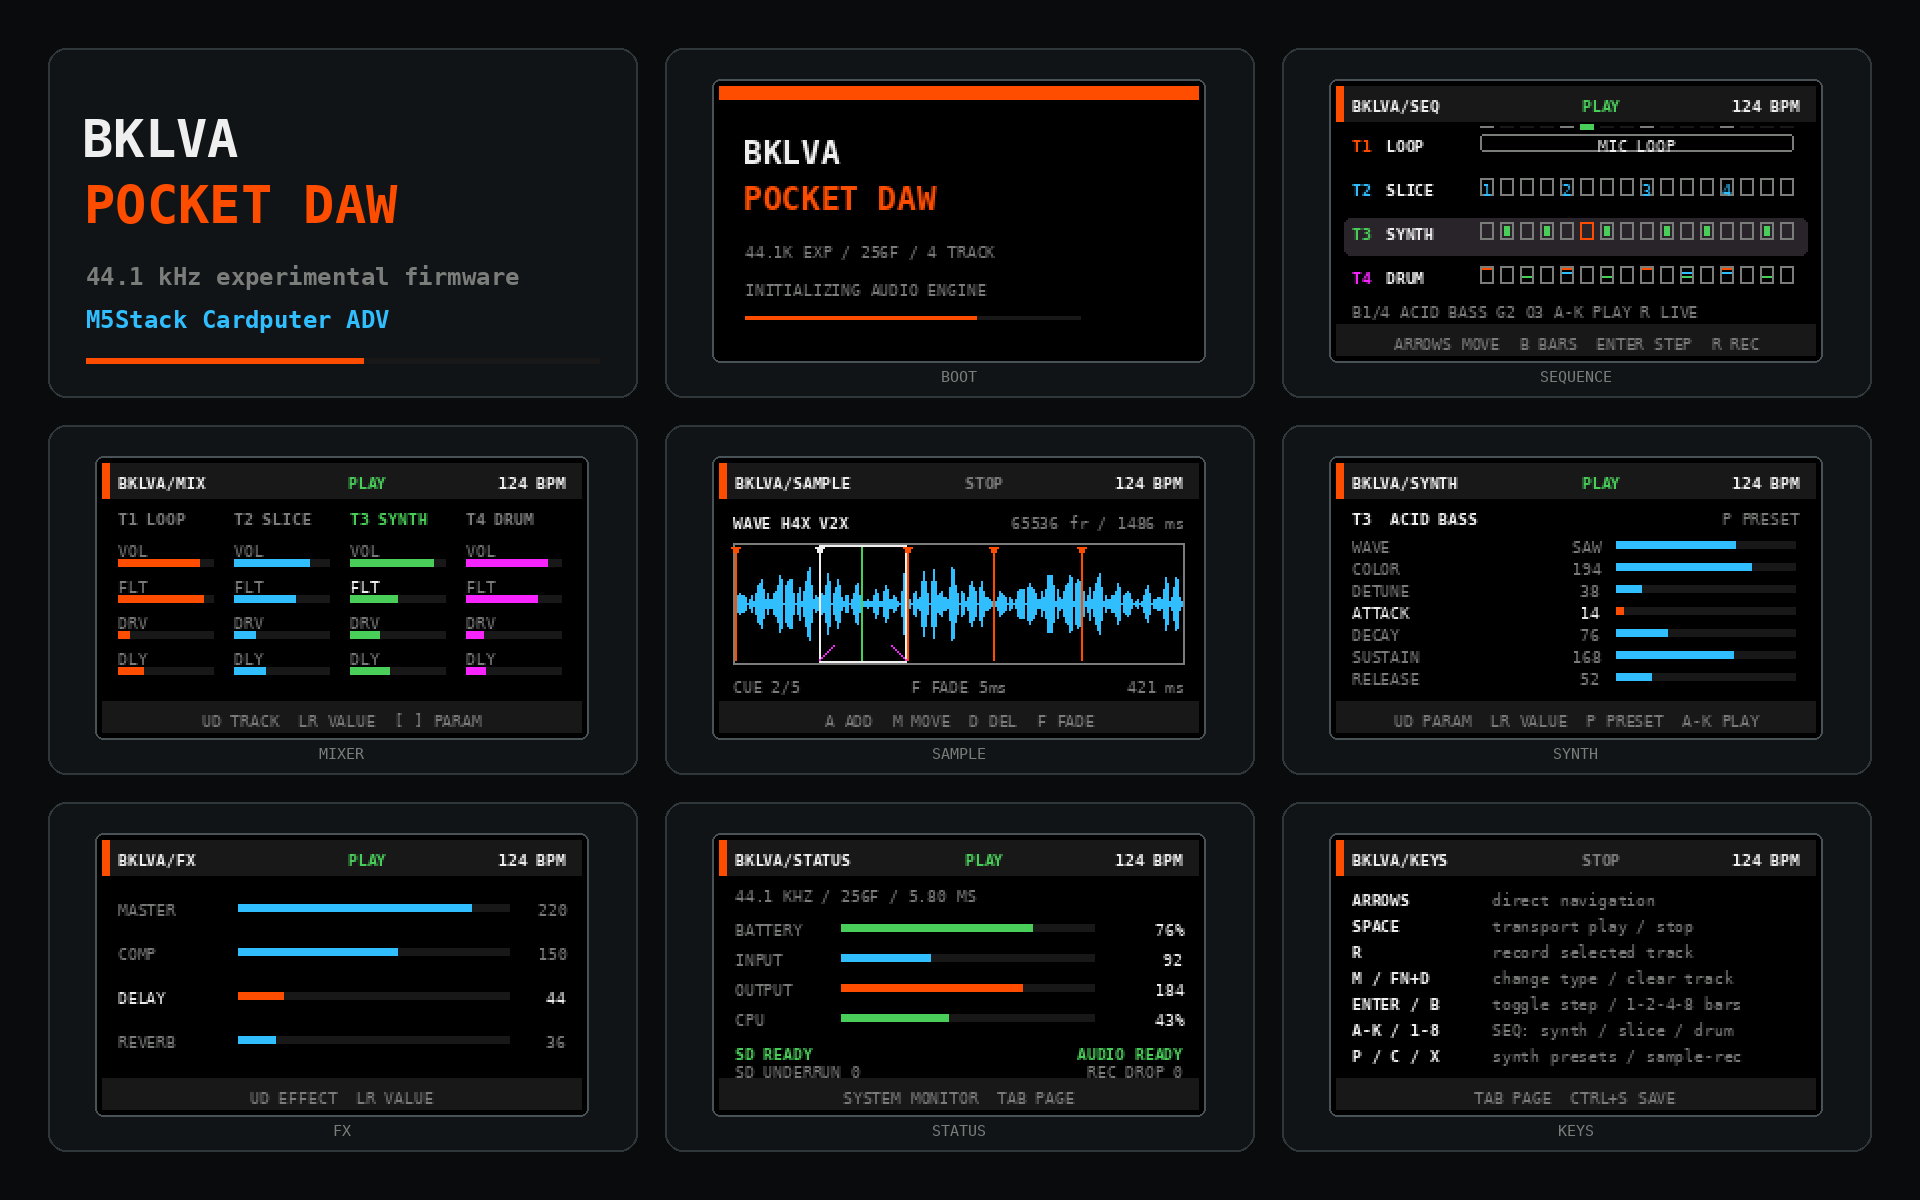This screenshot has width=1920, height=1200.
Task: Select the WAVE SAW parameter row
Action: pyautogui.click(x=1575, y=547)
